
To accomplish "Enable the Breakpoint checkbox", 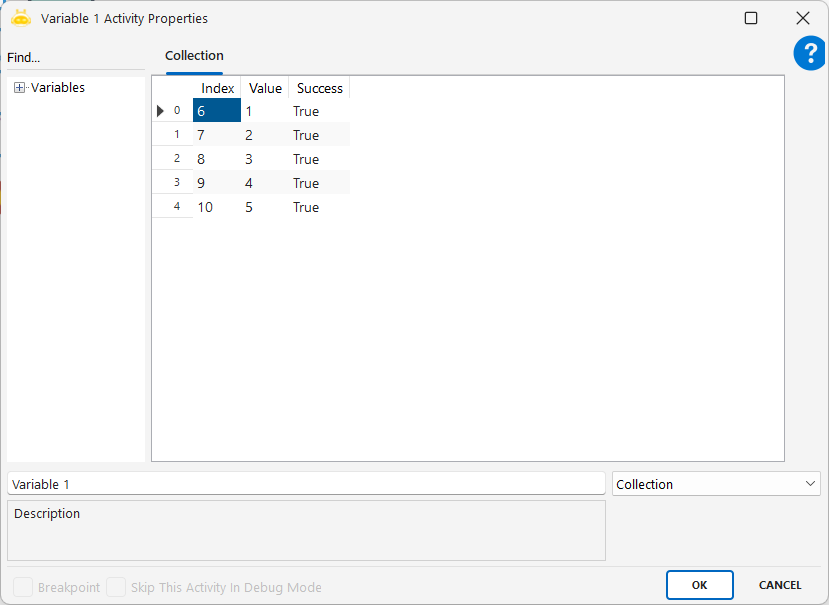I will click(x=22, y=587).
